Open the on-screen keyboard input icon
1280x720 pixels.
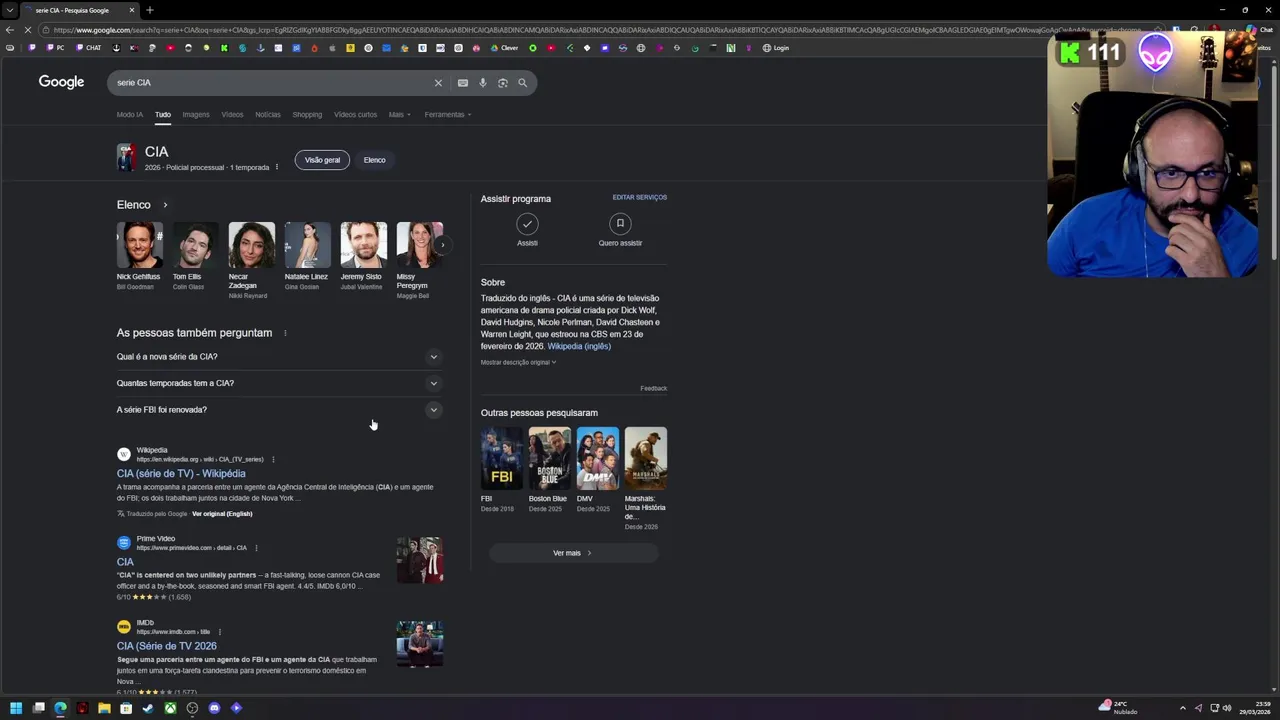463,83
